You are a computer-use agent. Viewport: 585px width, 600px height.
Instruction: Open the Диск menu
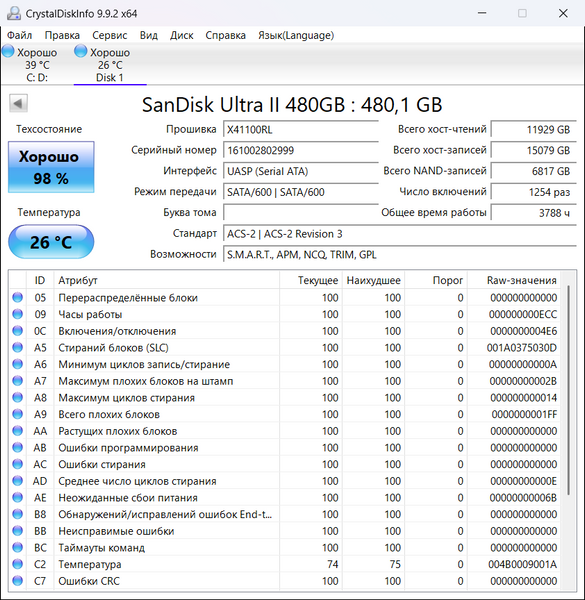182,35
